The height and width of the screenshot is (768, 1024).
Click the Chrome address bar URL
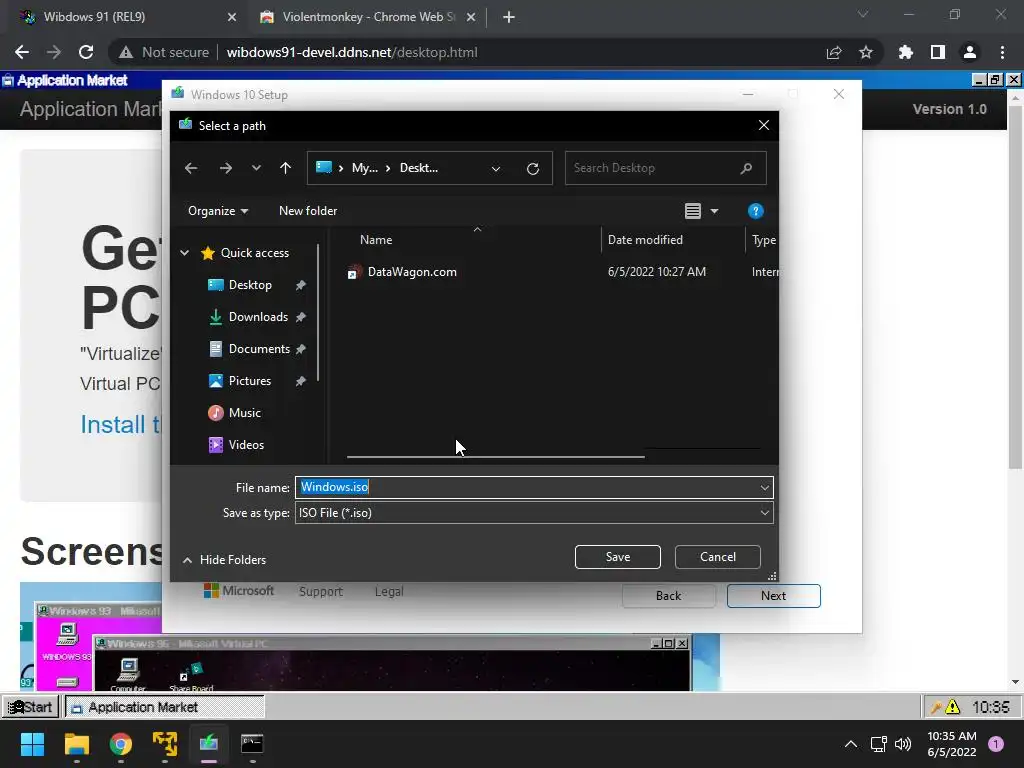point(352,52)
